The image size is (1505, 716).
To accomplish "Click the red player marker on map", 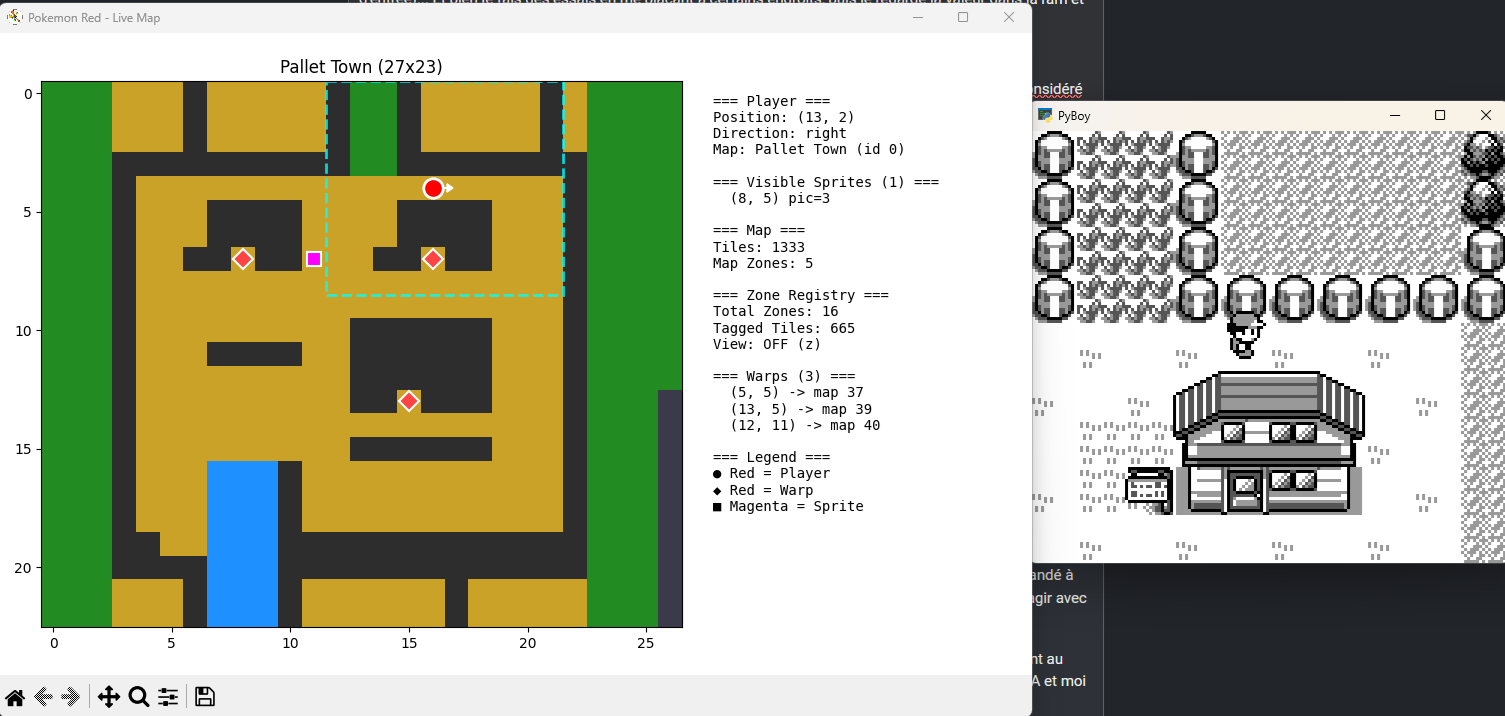I will pos(433,188).
